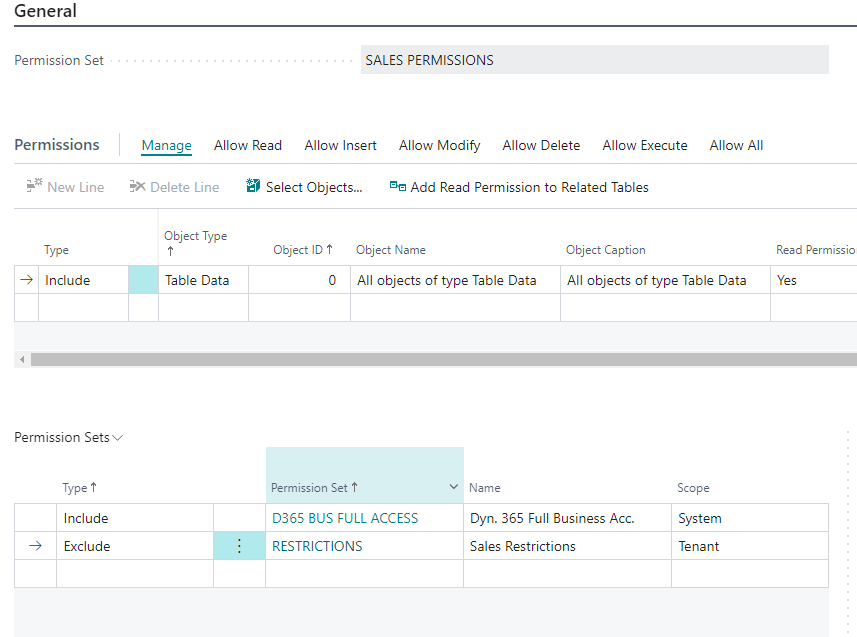Expand the Permission Sets section chevron
857x637 pixels.
[118, 438]
